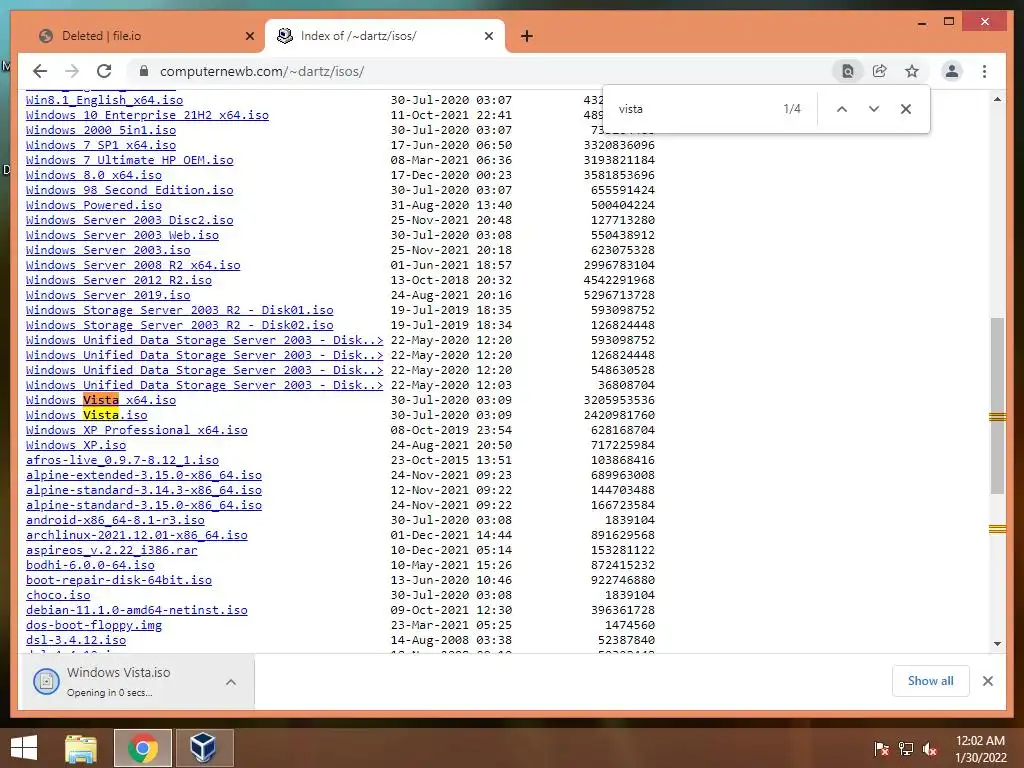
Task: Open boot-repair-disk-64bit.iso link
Action: [x=119, y=581]
